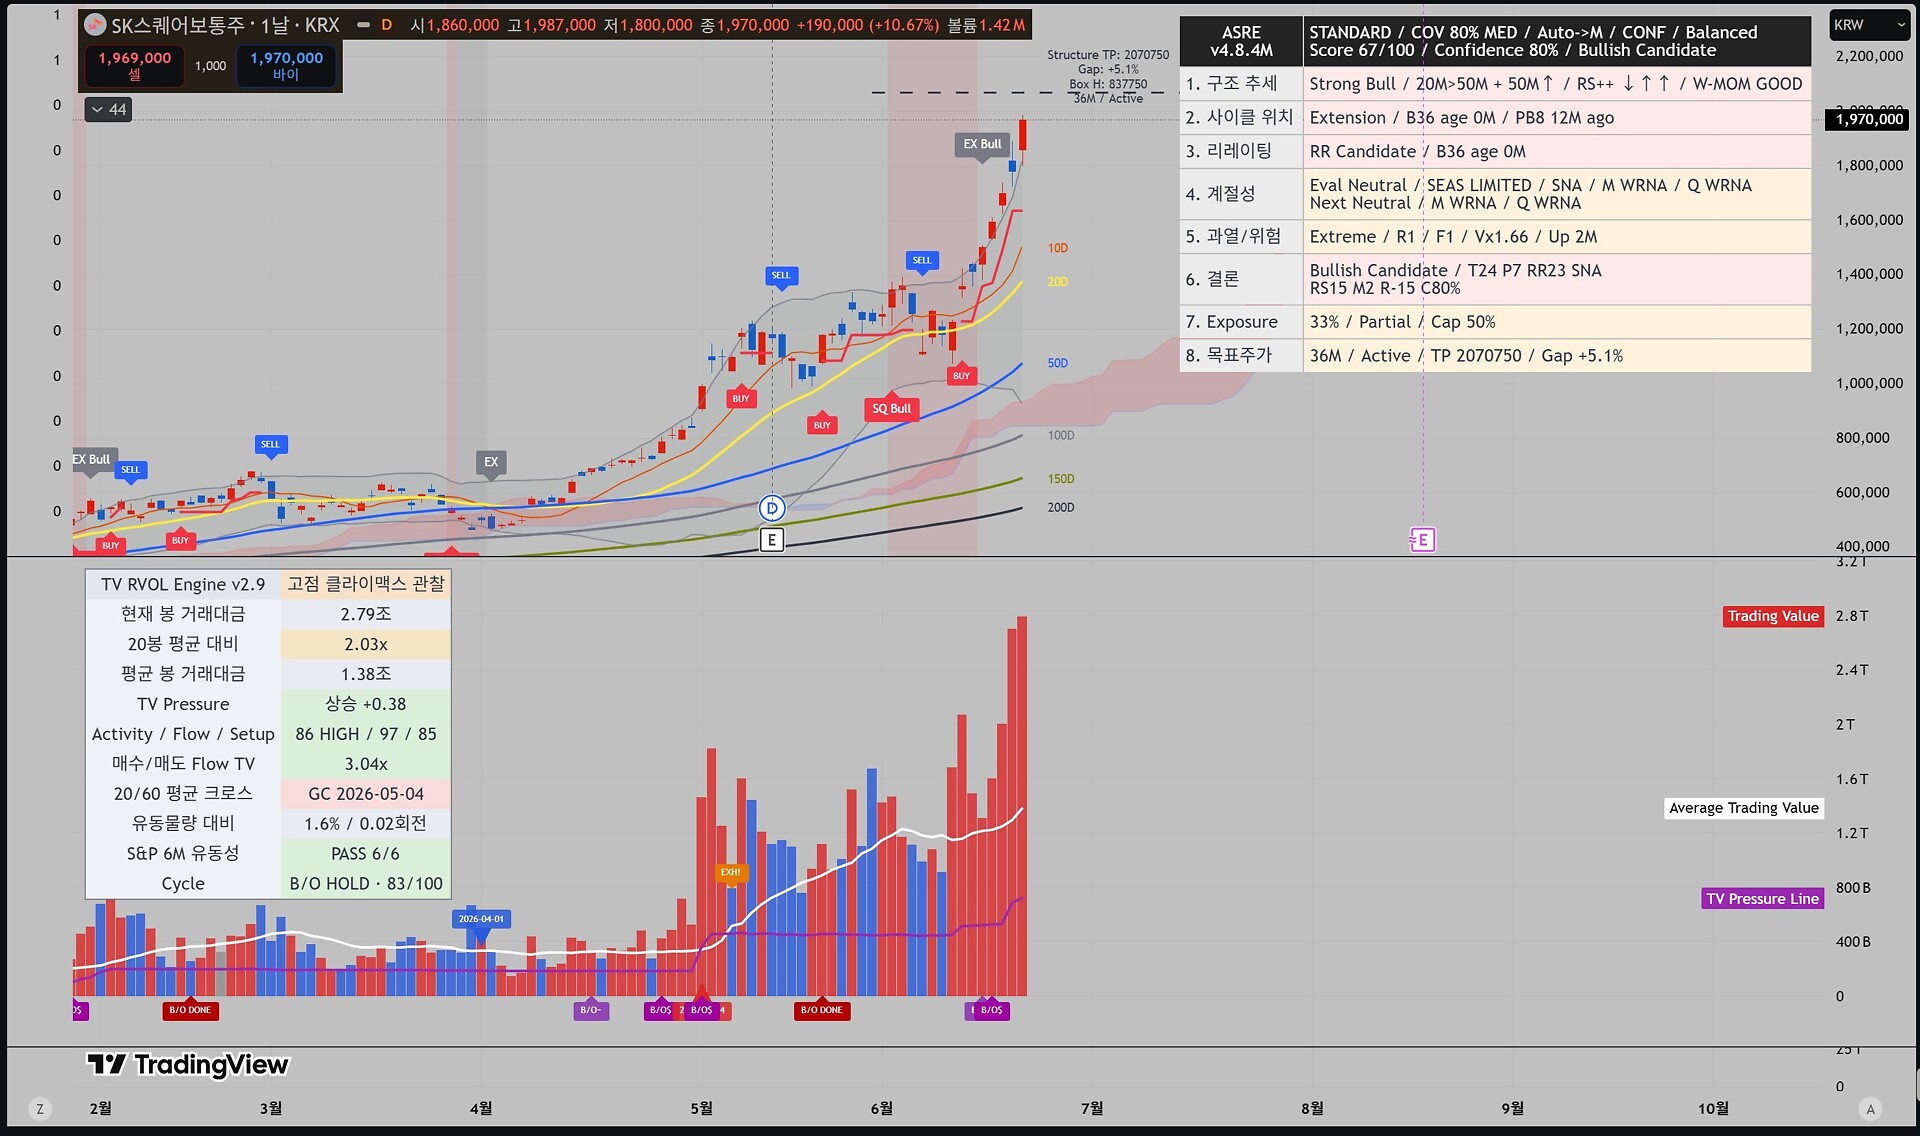Click the purple TV Pressure Line label
This screenshot has width=1920, height=1136.
pos(1762,899)
